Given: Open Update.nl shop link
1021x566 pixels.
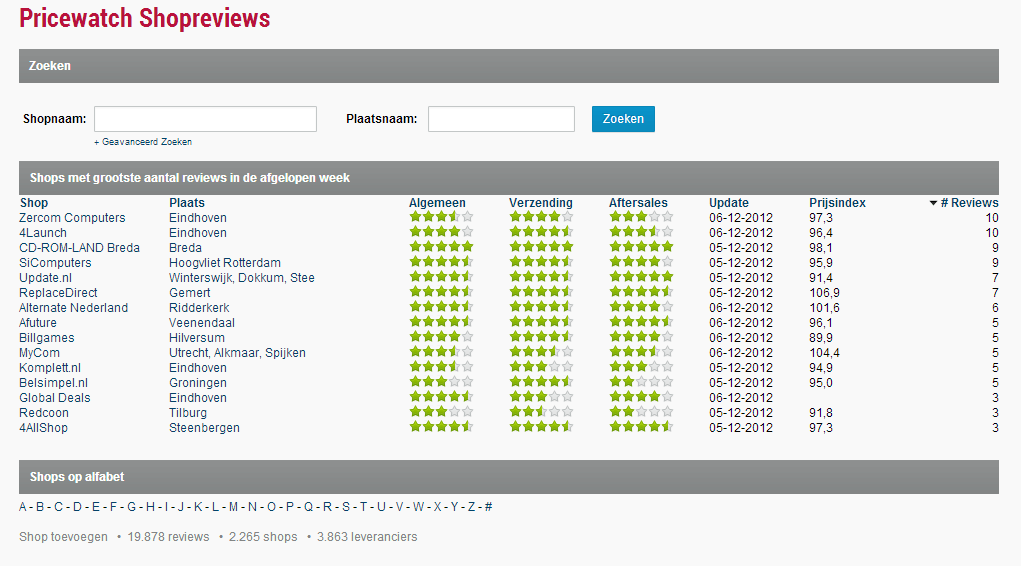Looking at the screenshot, I should 46,277.
